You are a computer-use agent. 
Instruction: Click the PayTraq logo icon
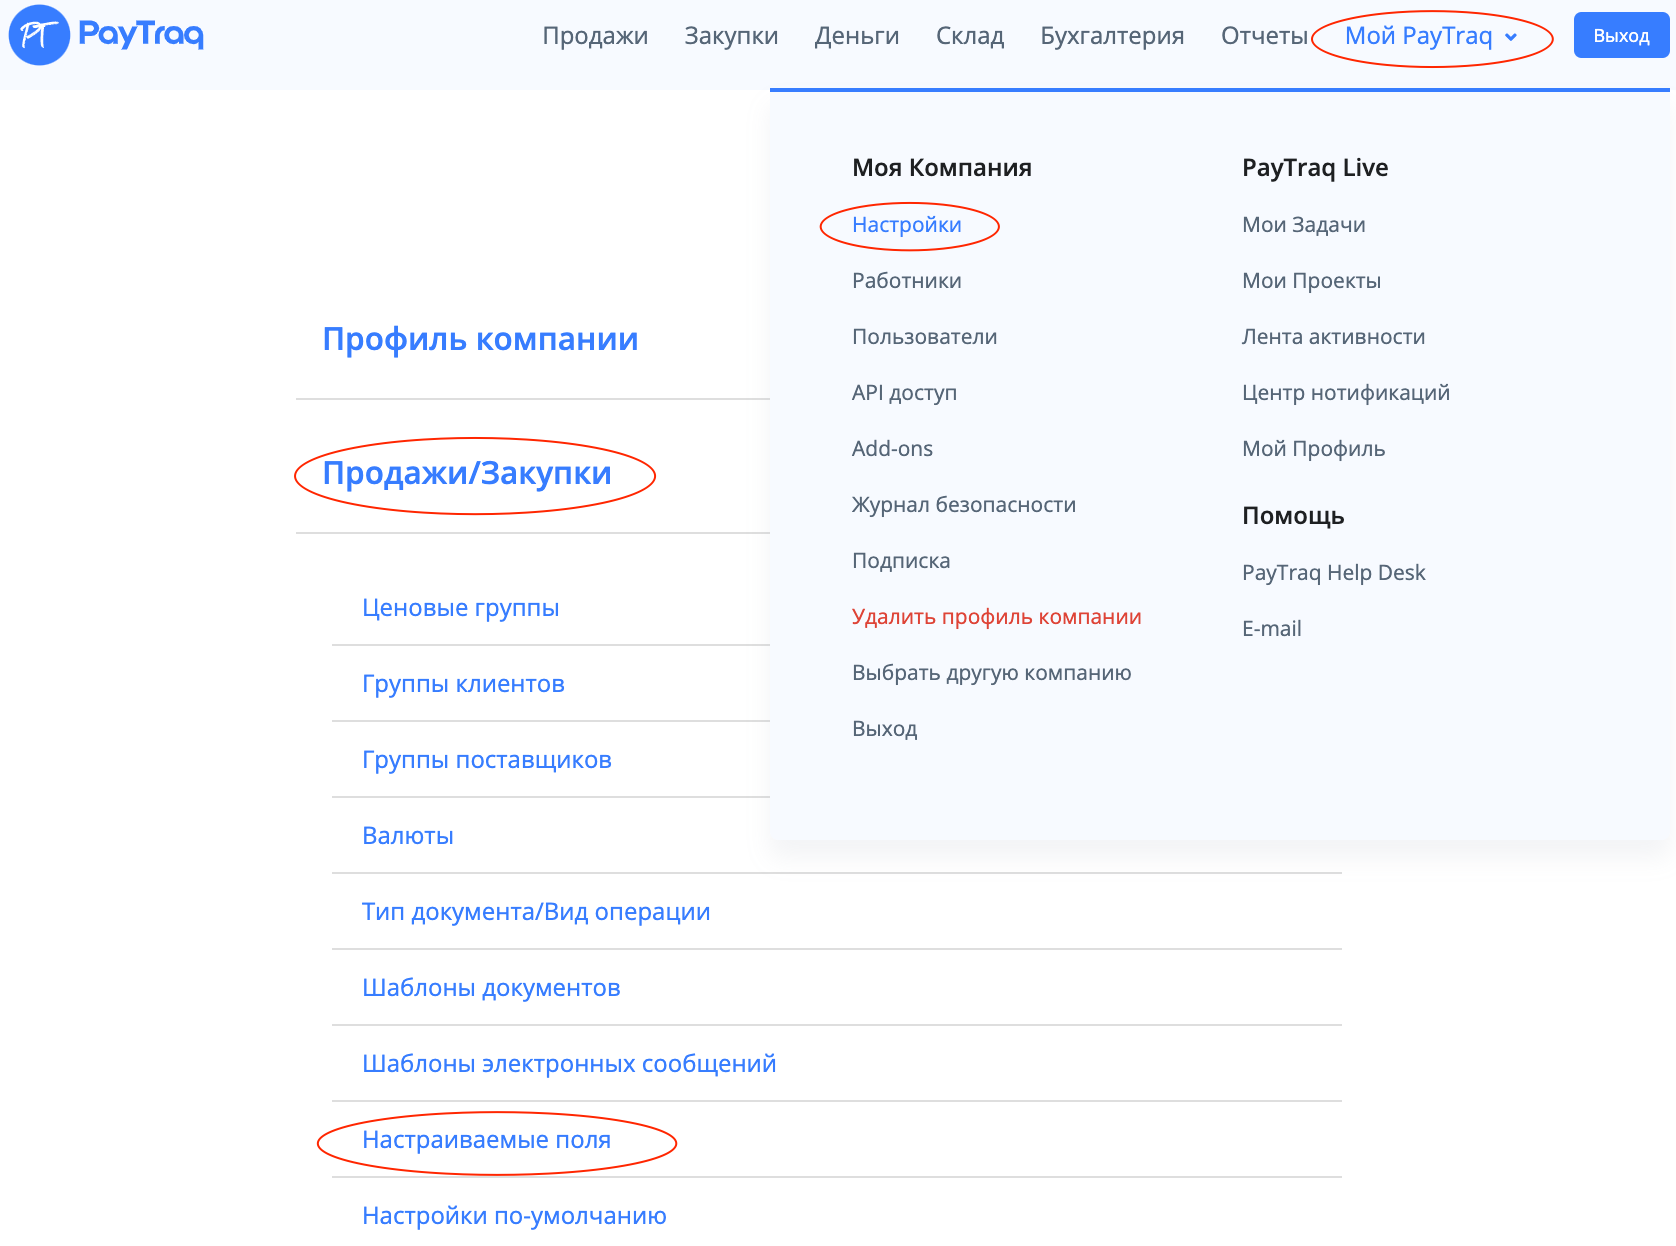(x=39, y=35)
